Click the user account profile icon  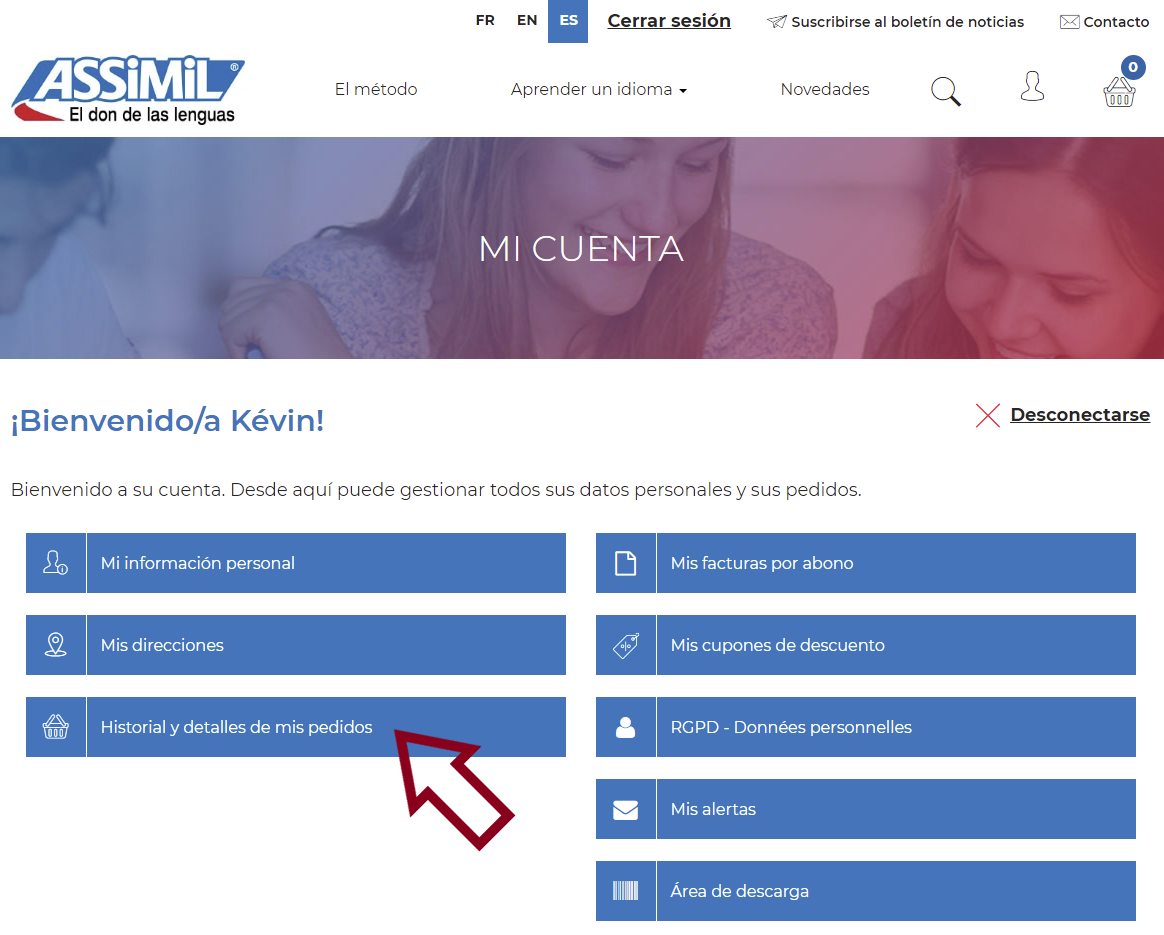(x=1032, y=87)
